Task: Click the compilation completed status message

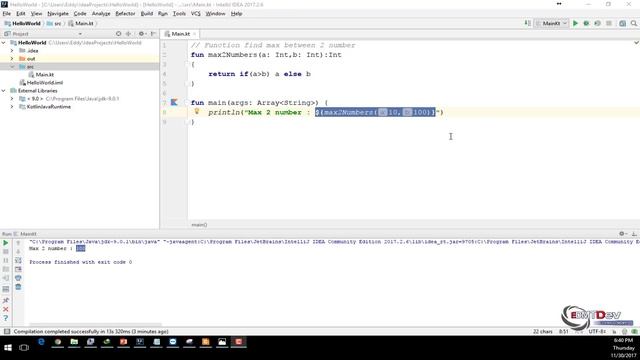Action: 91,331
